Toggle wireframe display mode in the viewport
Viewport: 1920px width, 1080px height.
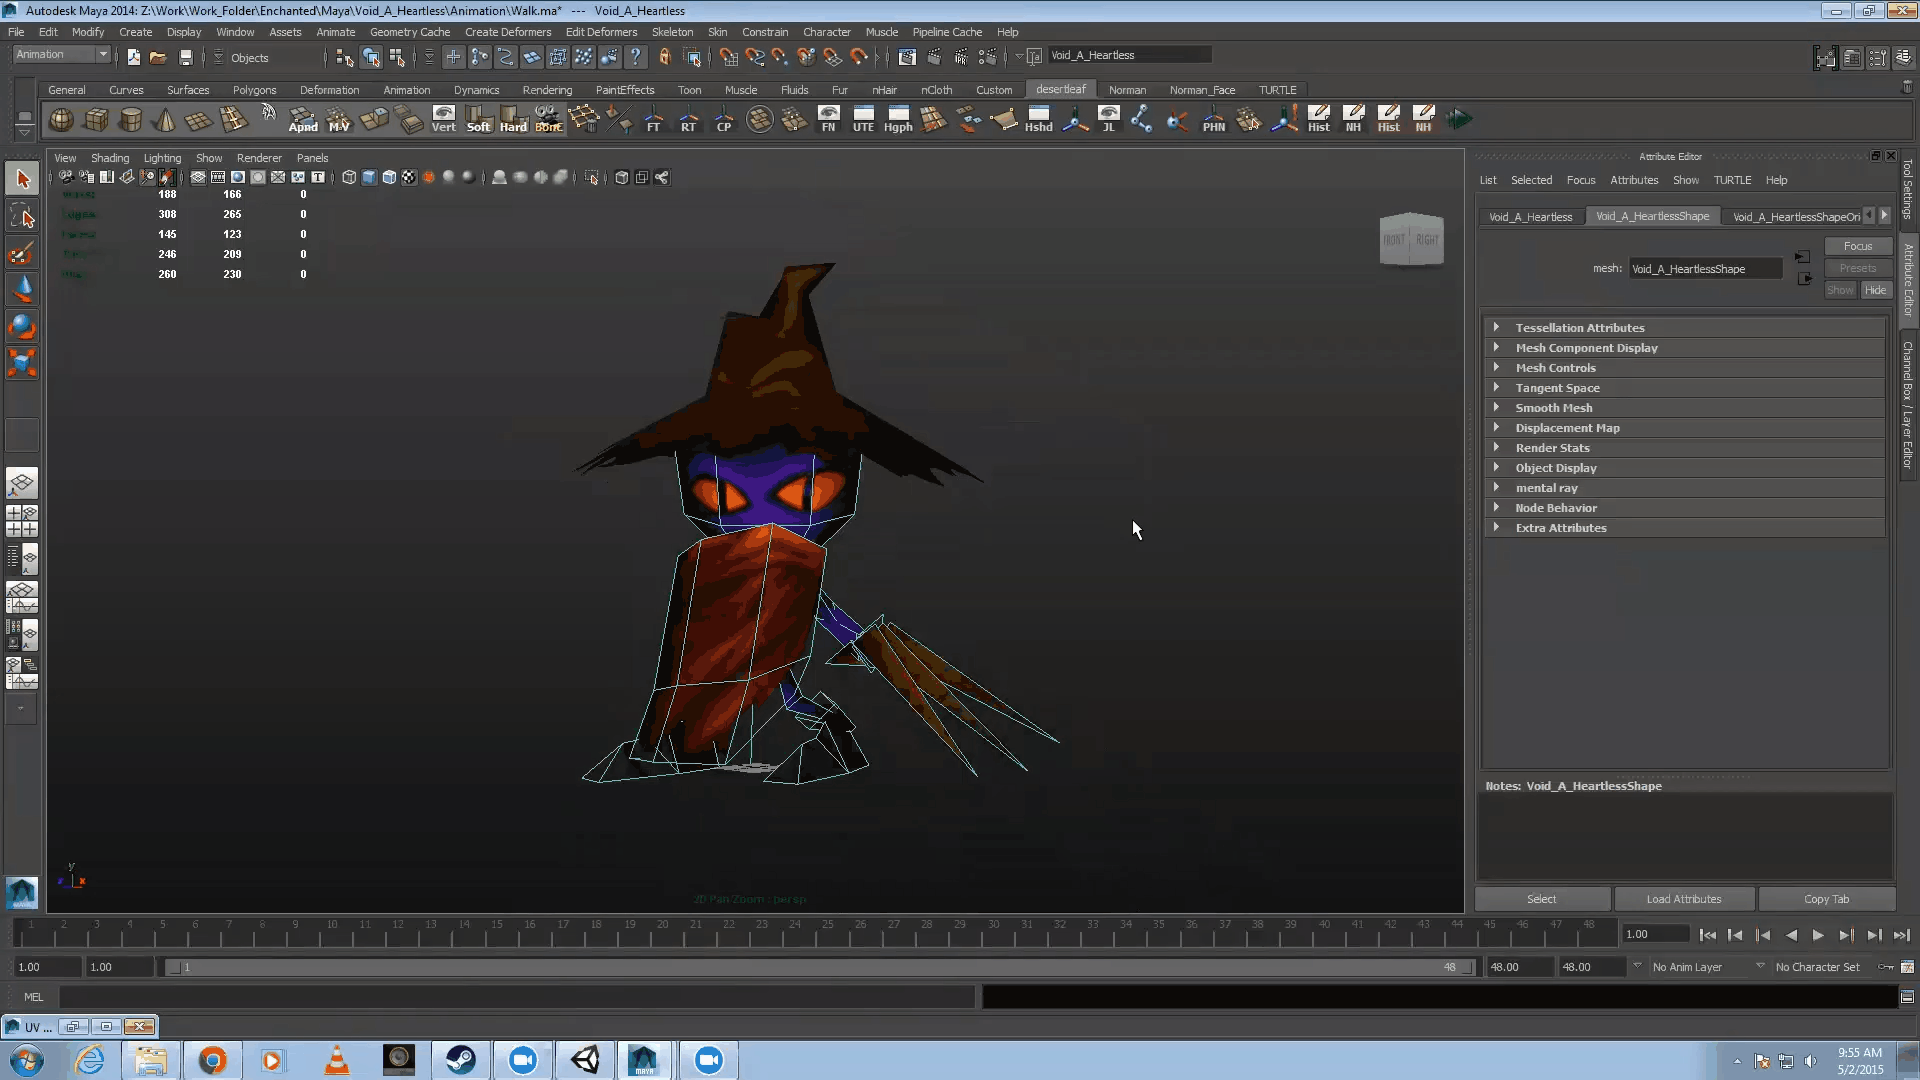coord(348,177)
